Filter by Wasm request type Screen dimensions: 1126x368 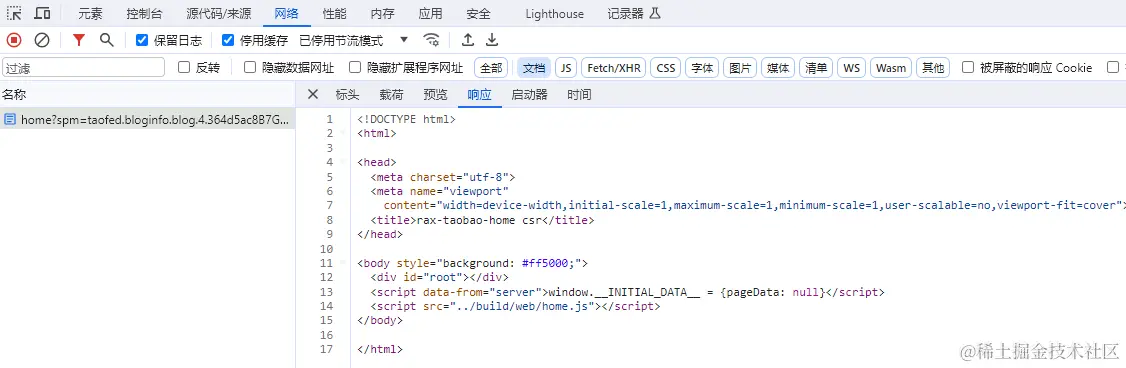point(891,68)
